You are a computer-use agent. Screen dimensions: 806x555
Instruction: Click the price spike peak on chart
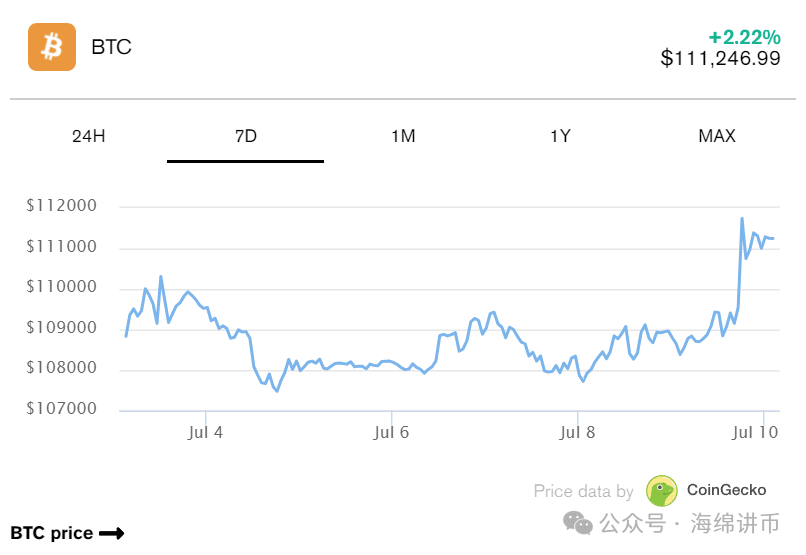click(742, 218)
